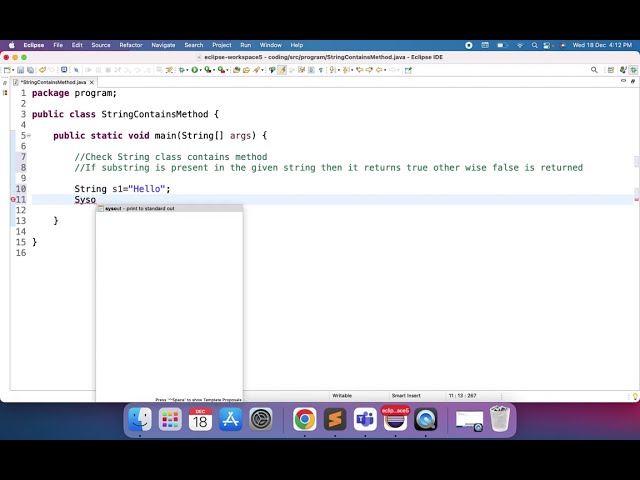Click the toolbar magnifier search icon at right
640x480 pixels.
(594, 70)
